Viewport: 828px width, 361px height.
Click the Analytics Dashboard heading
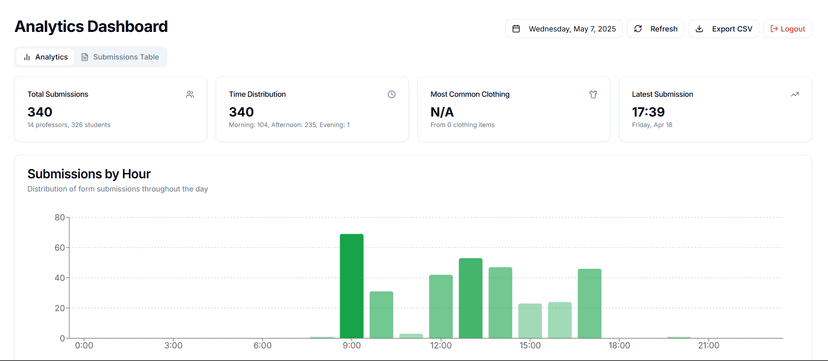(91, 26)
